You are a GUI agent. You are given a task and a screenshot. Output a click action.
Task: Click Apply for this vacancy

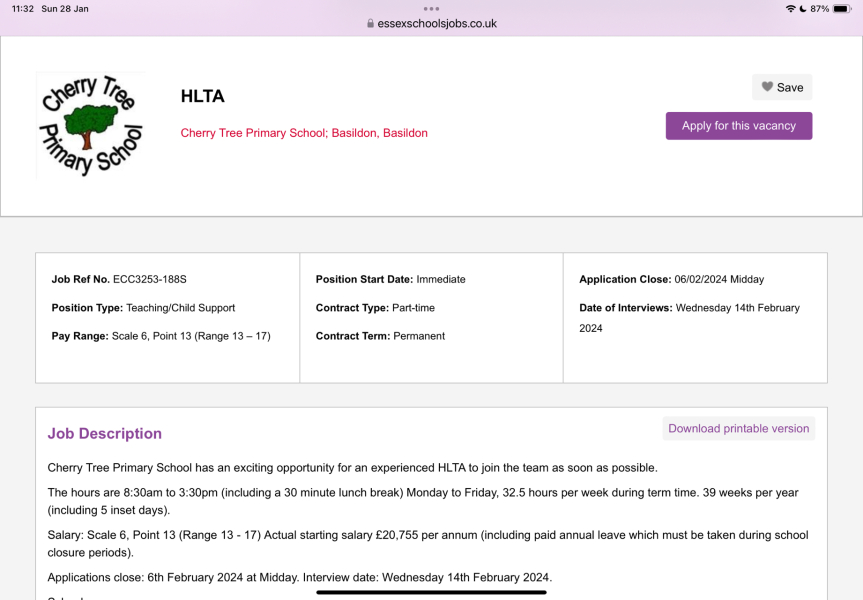click(x=738, y=125)
